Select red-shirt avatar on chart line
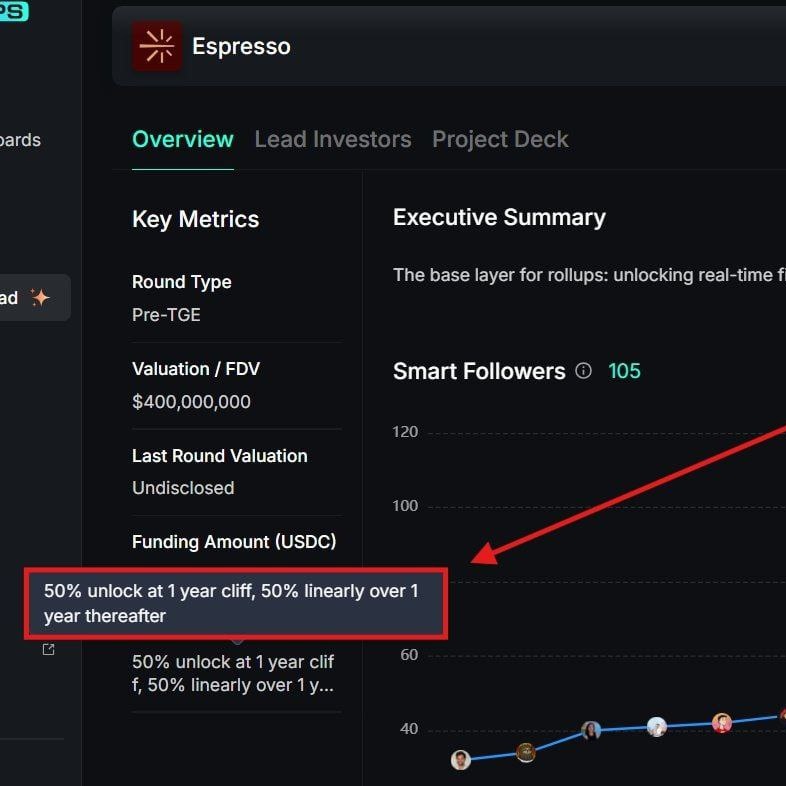The height and width of the screenshot is (786, 786). (x=722, y=723)
